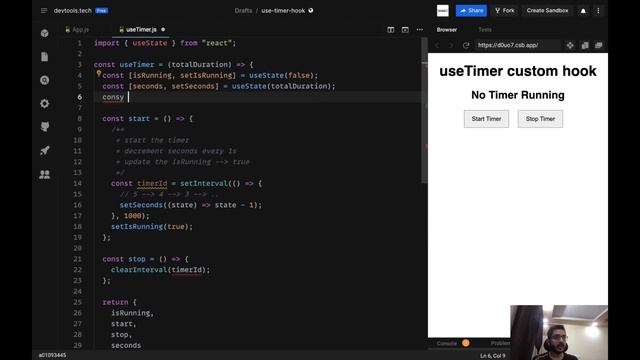Click the preview target crosshair icon
The height and width of the screenshot is (360, 640).
pyautogui.click(x=570, y=45)
